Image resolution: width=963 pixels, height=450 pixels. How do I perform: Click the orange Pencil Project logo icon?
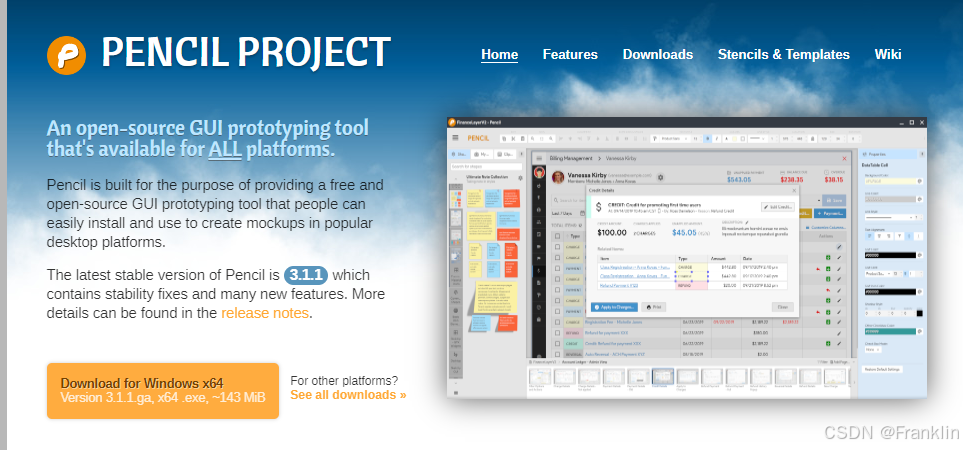click(x=66, y=55)
